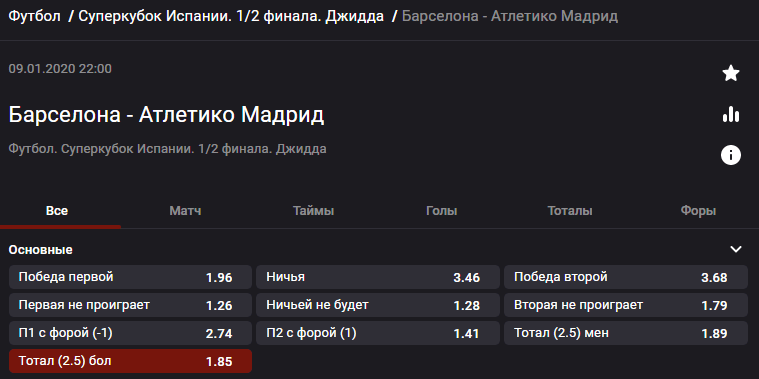Add match to favorites with star icon
This screenshot has width=759, height=379.
[x=730, y=73]
